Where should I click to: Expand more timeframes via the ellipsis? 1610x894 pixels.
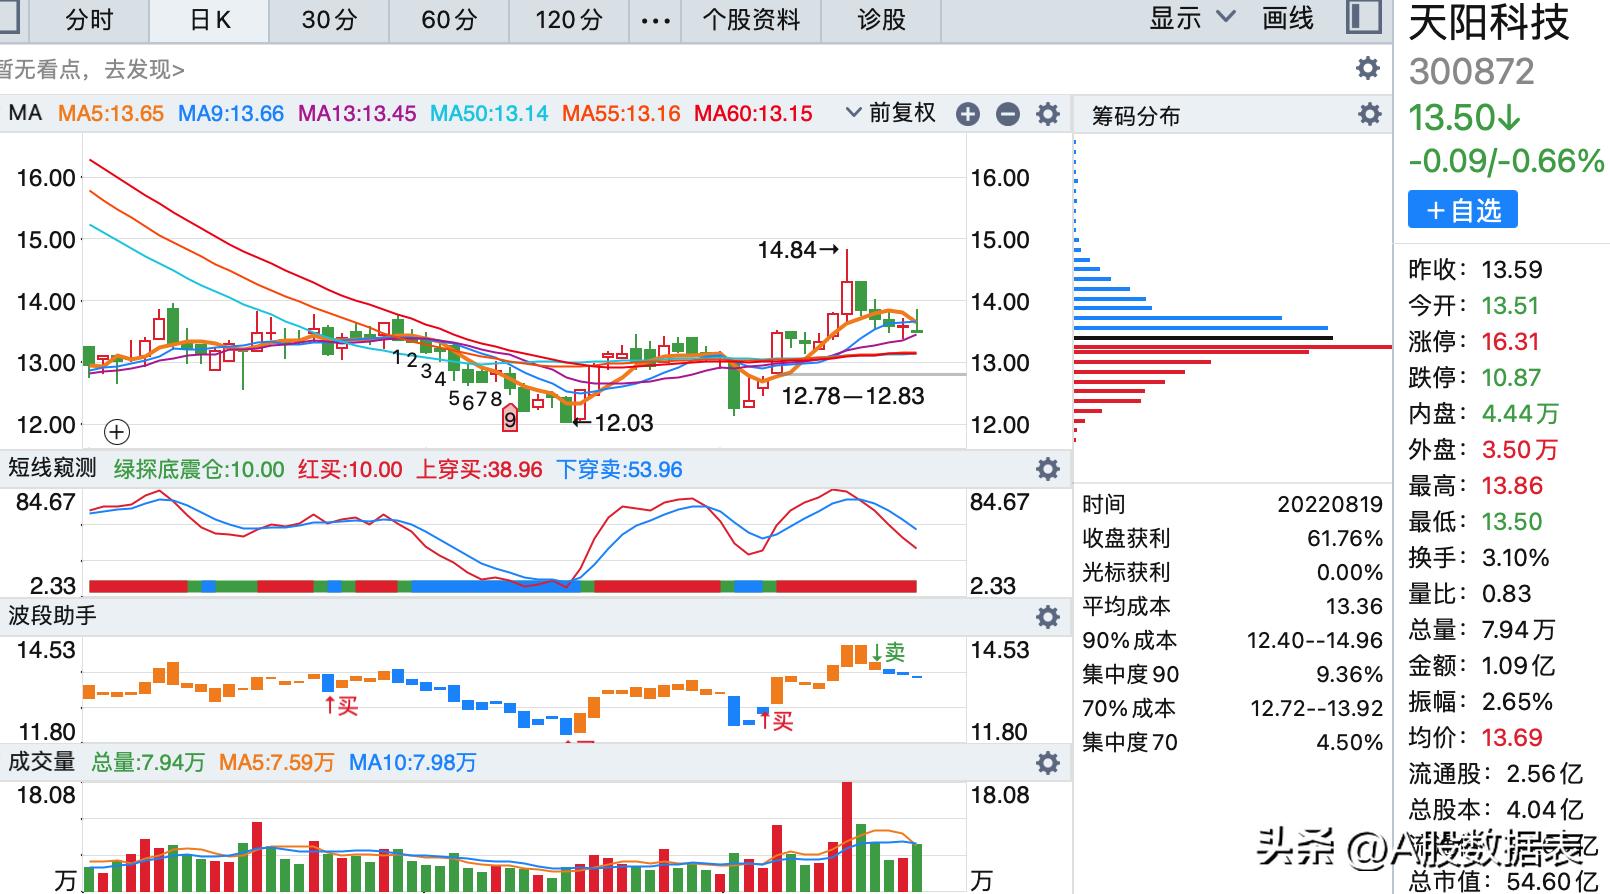pos(655,20)
